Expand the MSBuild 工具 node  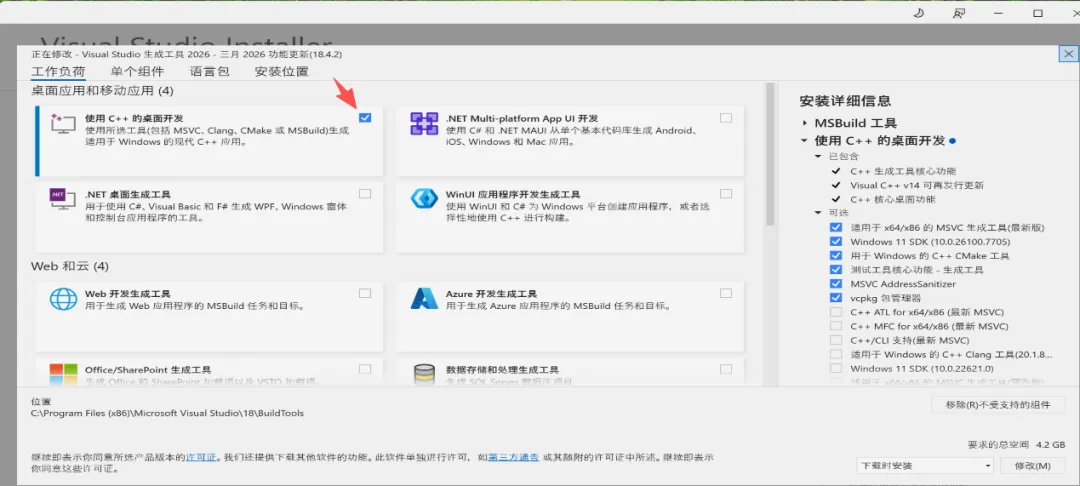(x=804, y=123)
